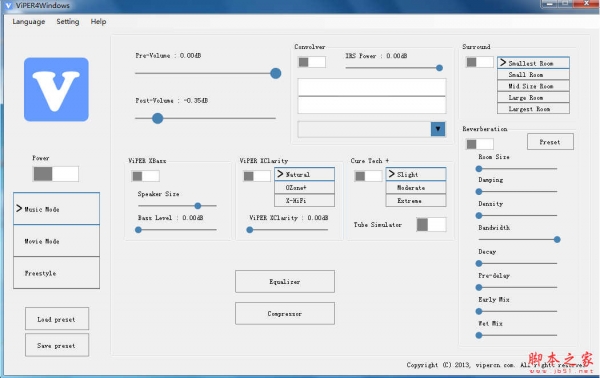Select Largest Room surround option
Screen dimensions: 600x378
coord(533,109)
